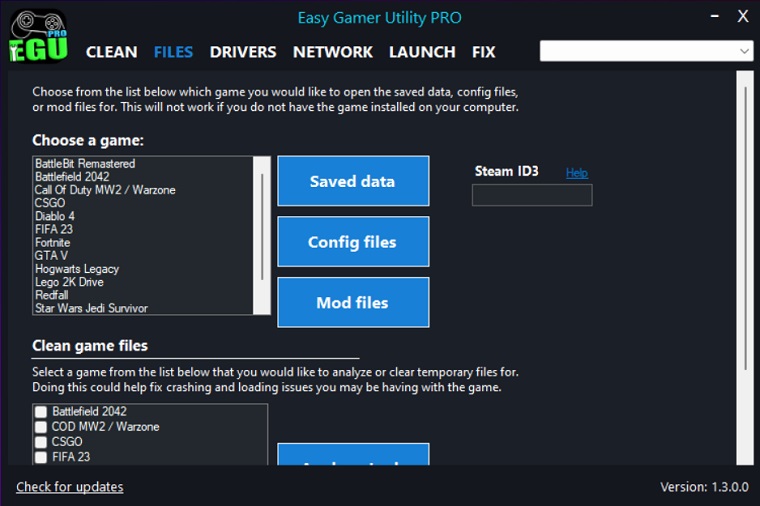
Task: Click the Saved data button
Action: [x=353, y=181]
